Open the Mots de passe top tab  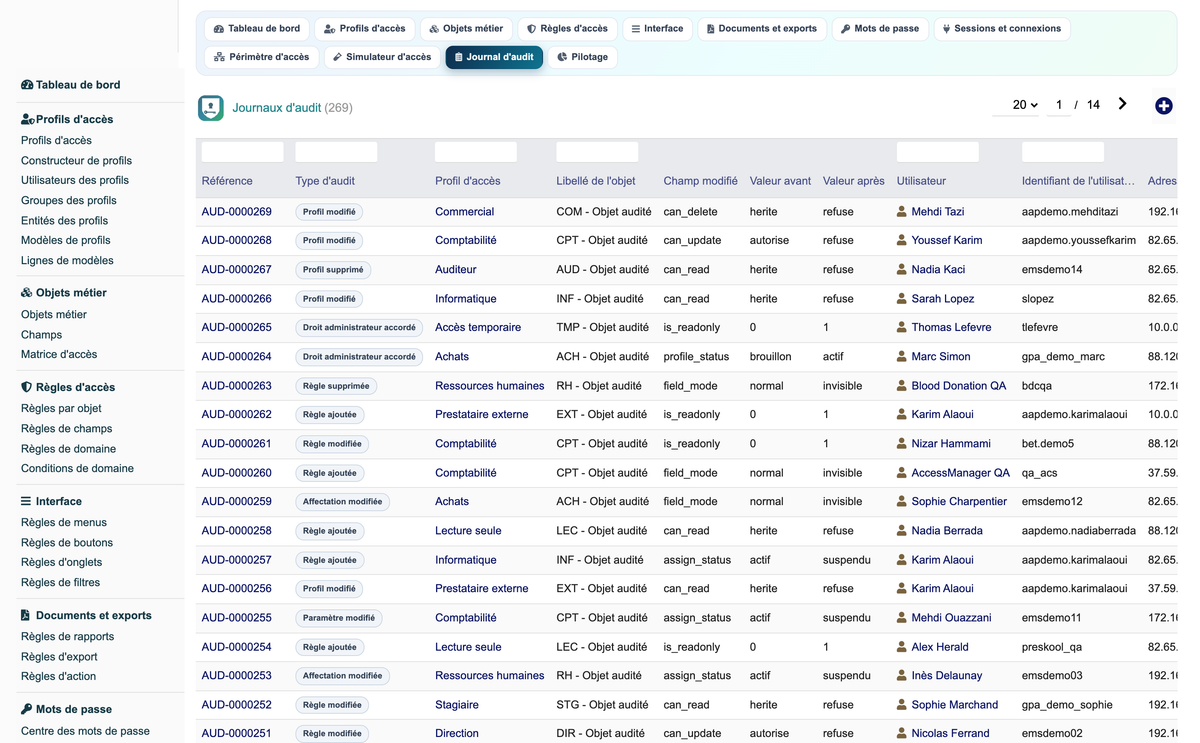pos(880,29)
